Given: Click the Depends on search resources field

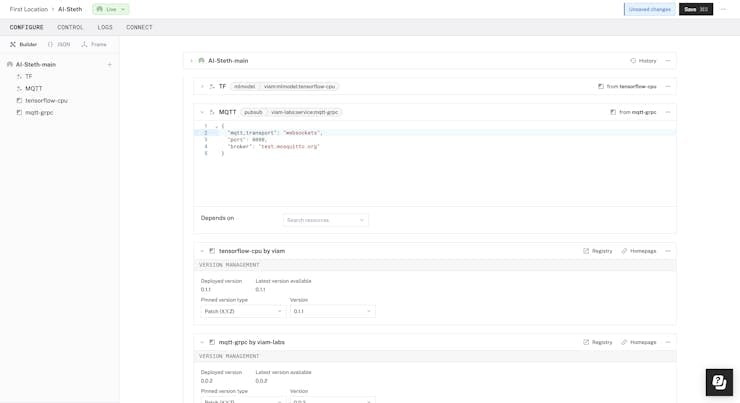Looking at the screenshot, I should pyautogui.click(x=325, y=220).
